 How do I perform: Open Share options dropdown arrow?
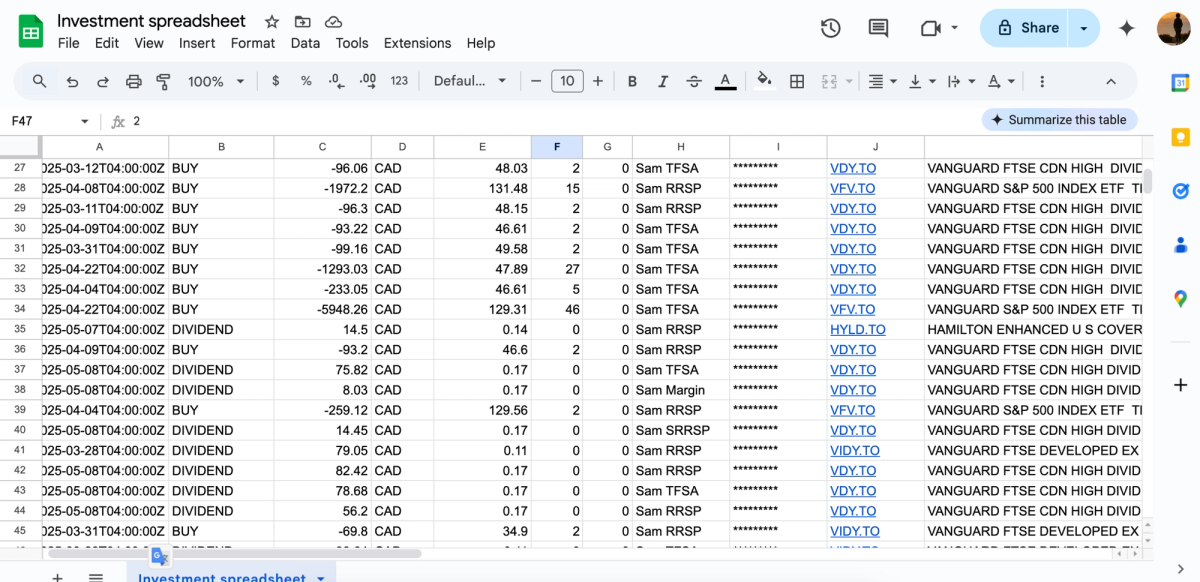pos(1084,28)
